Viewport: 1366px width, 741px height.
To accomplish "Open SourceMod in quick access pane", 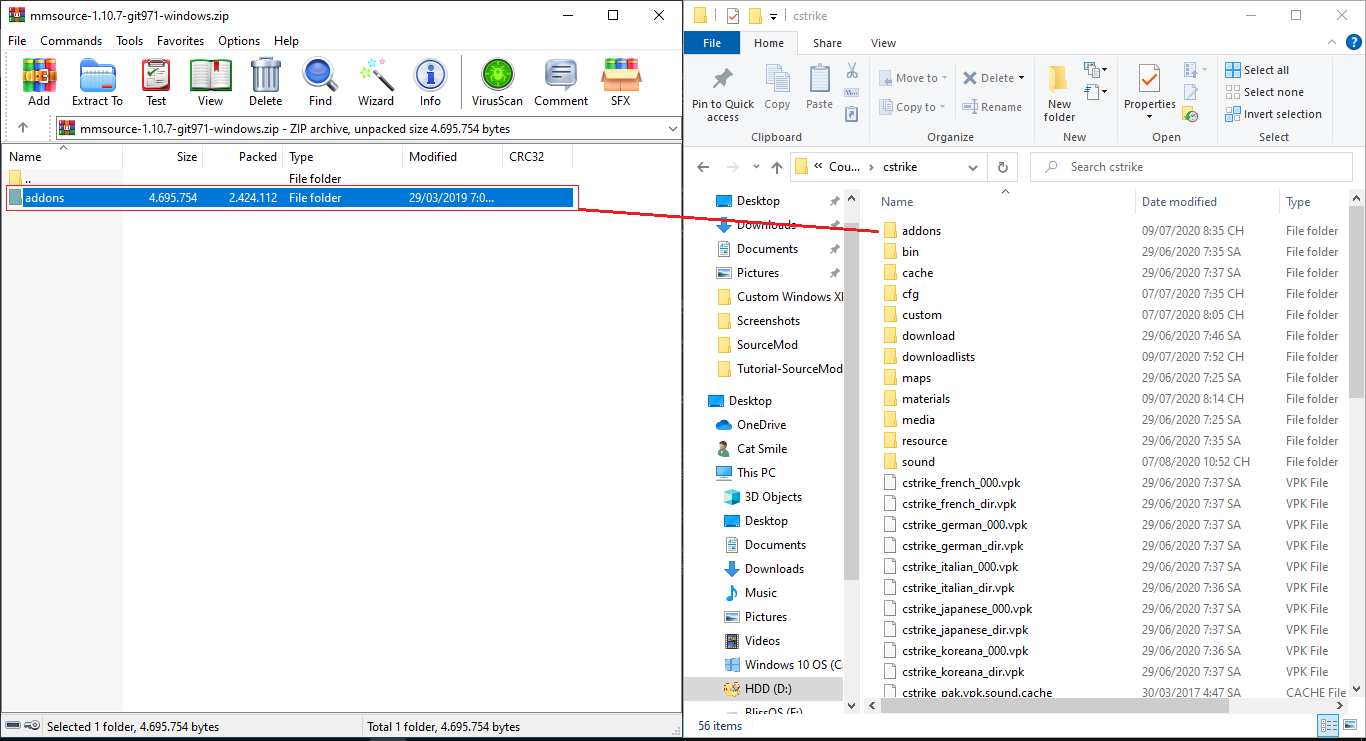I will pyautogui.click(x=767, y=345).
